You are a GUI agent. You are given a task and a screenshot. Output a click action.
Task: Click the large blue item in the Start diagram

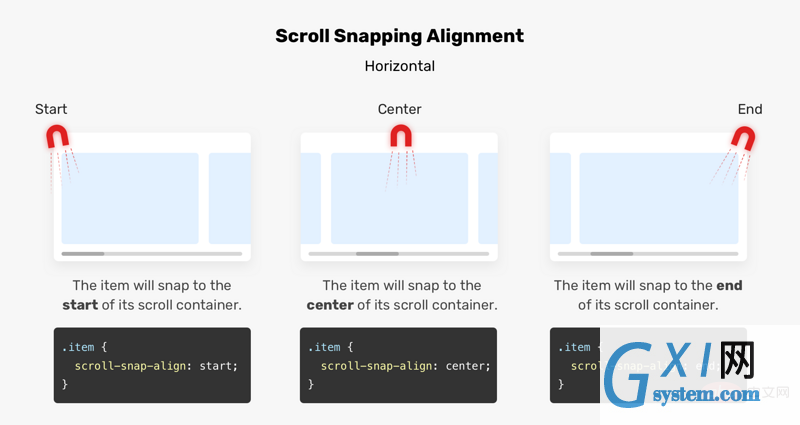pos(130,198)
